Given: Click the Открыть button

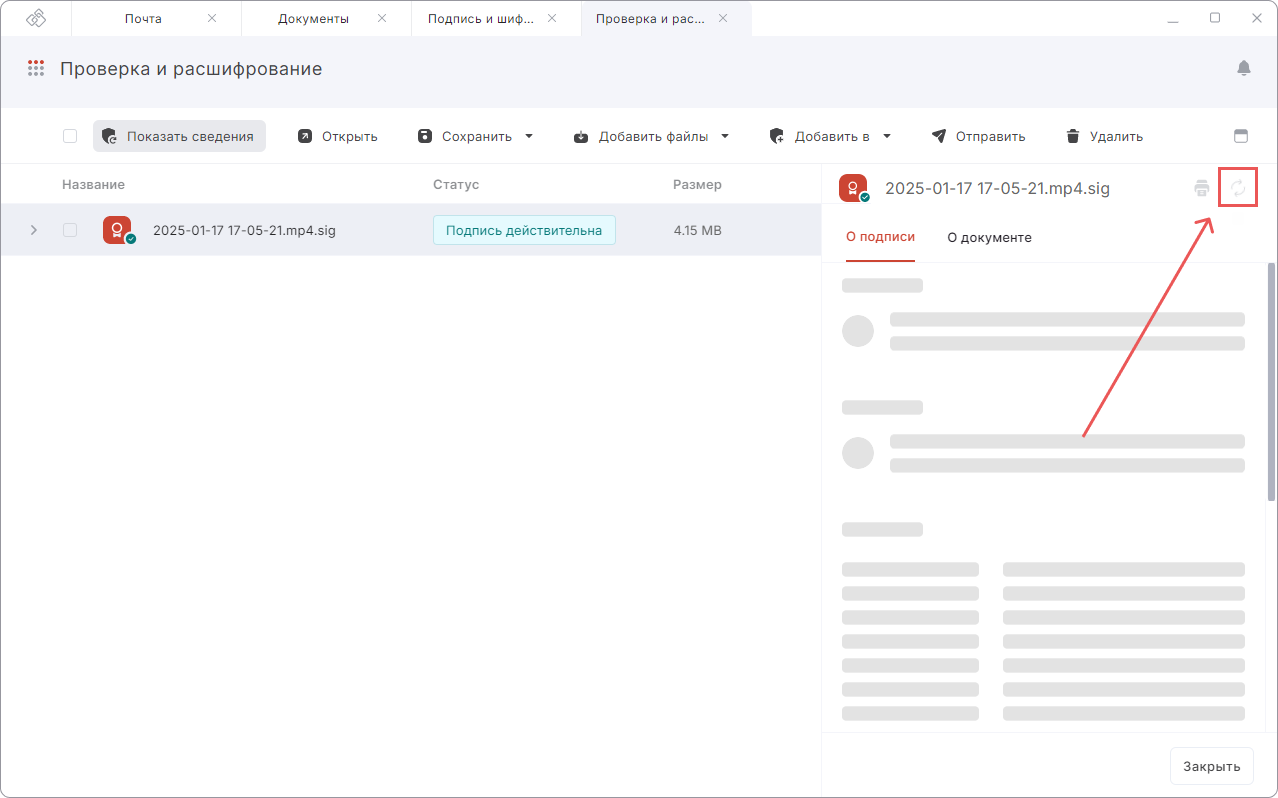Looking at the screenshot, I should (x=337, y=136).
